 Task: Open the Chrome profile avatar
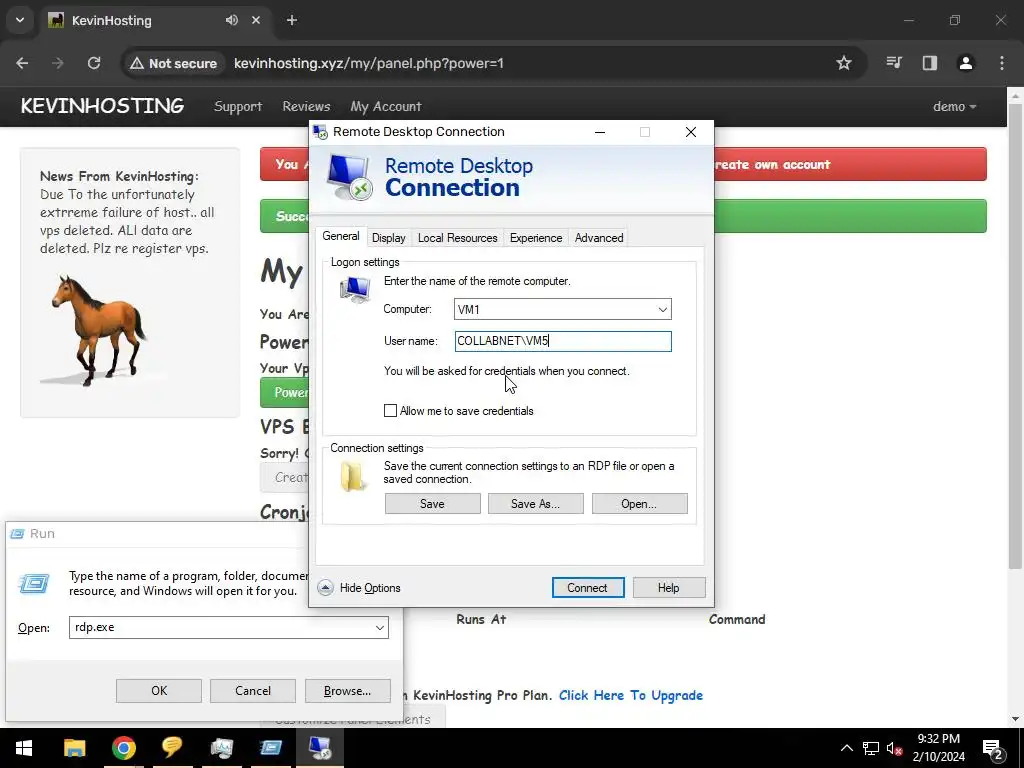(x=965, y=63)
